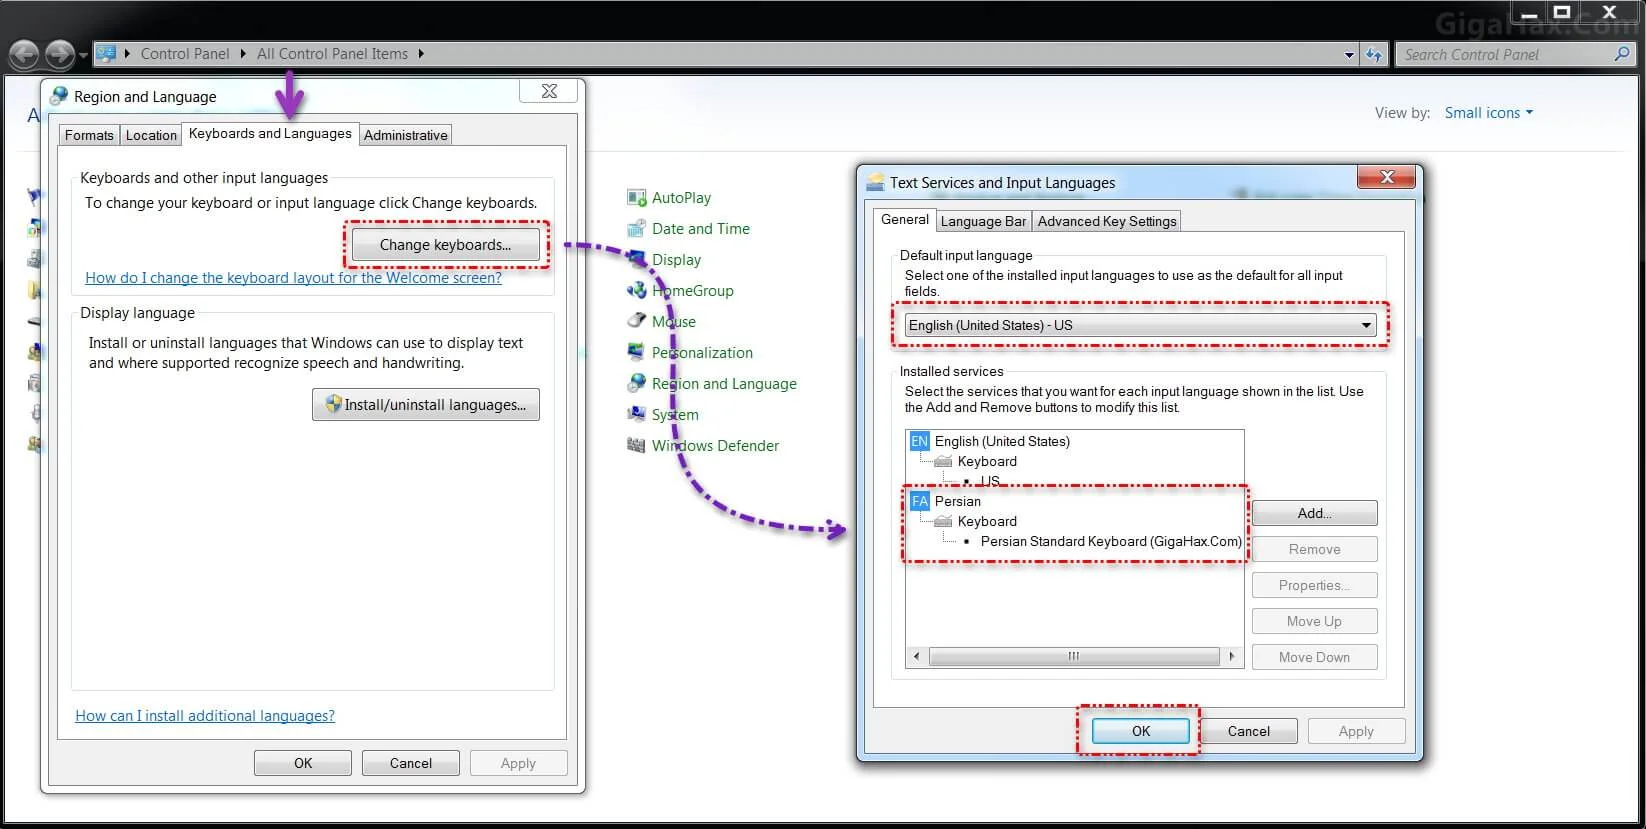This screenshot has width=1646, height=829.
Task: Switch to the Language Bar tab
Action: click(x=983, y=221)
